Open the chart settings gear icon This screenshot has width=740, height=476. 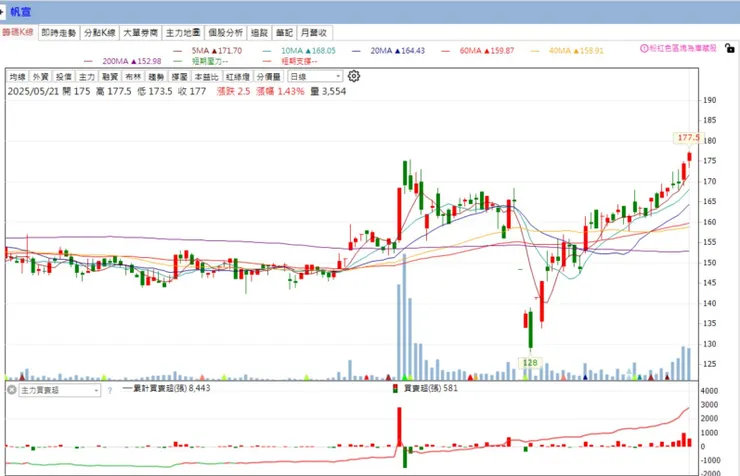[353, 76]
